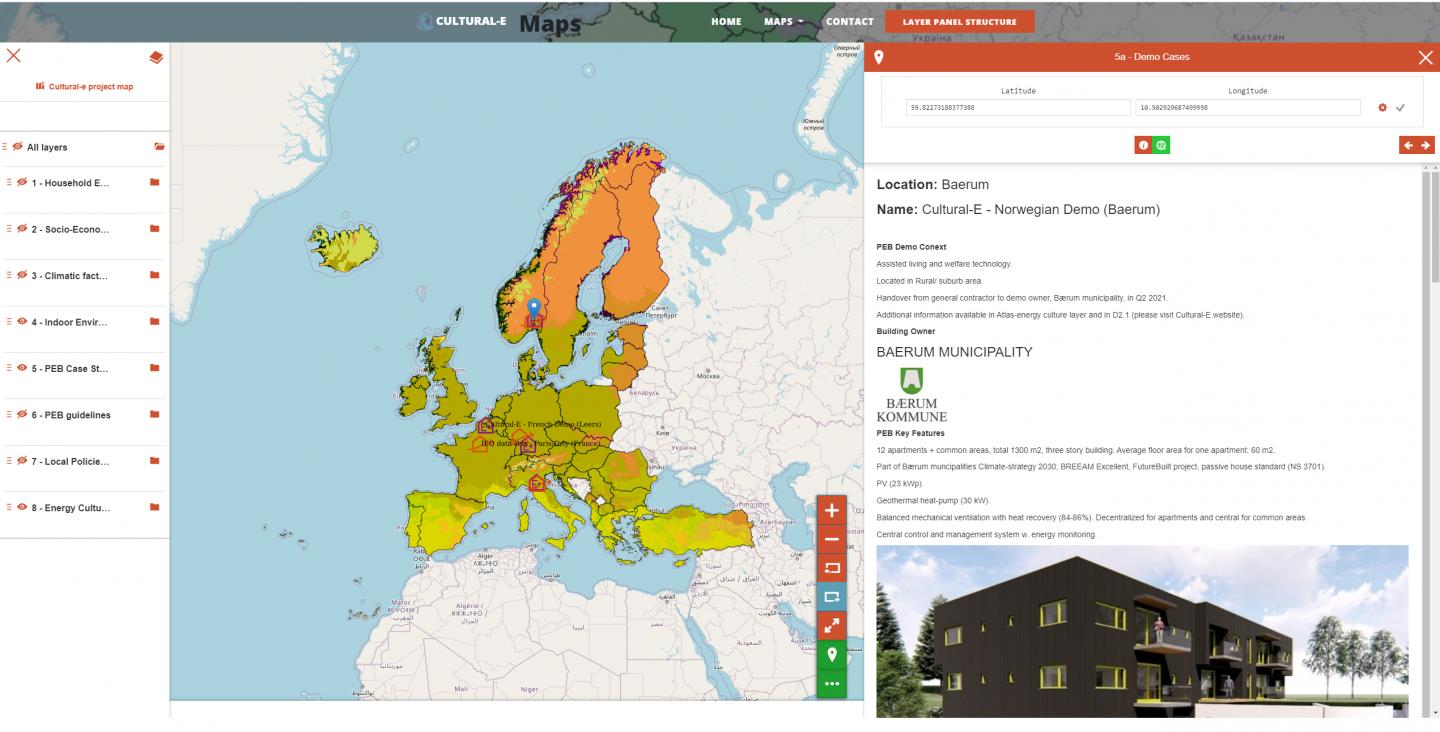This screenshot has height=732, width=1440.
Task: Click the fullscreen expand arrows map button
Action: pos(831,626)
